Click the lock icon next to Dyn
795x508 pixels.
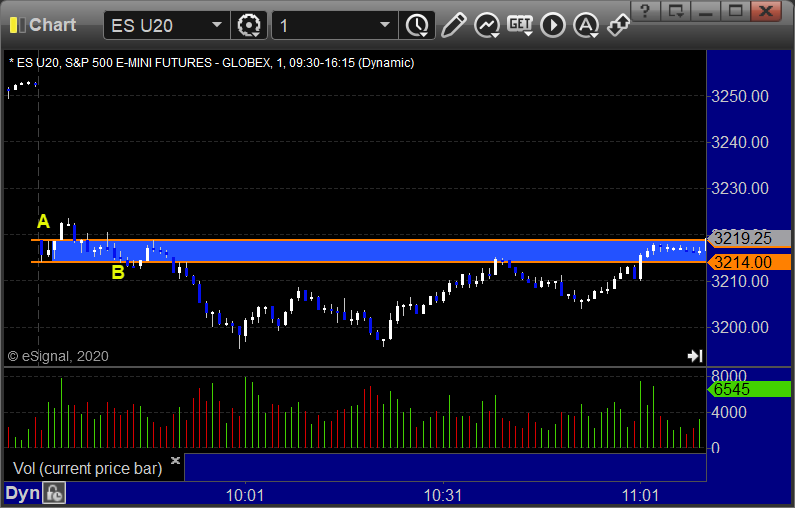(x=54, y=493)
